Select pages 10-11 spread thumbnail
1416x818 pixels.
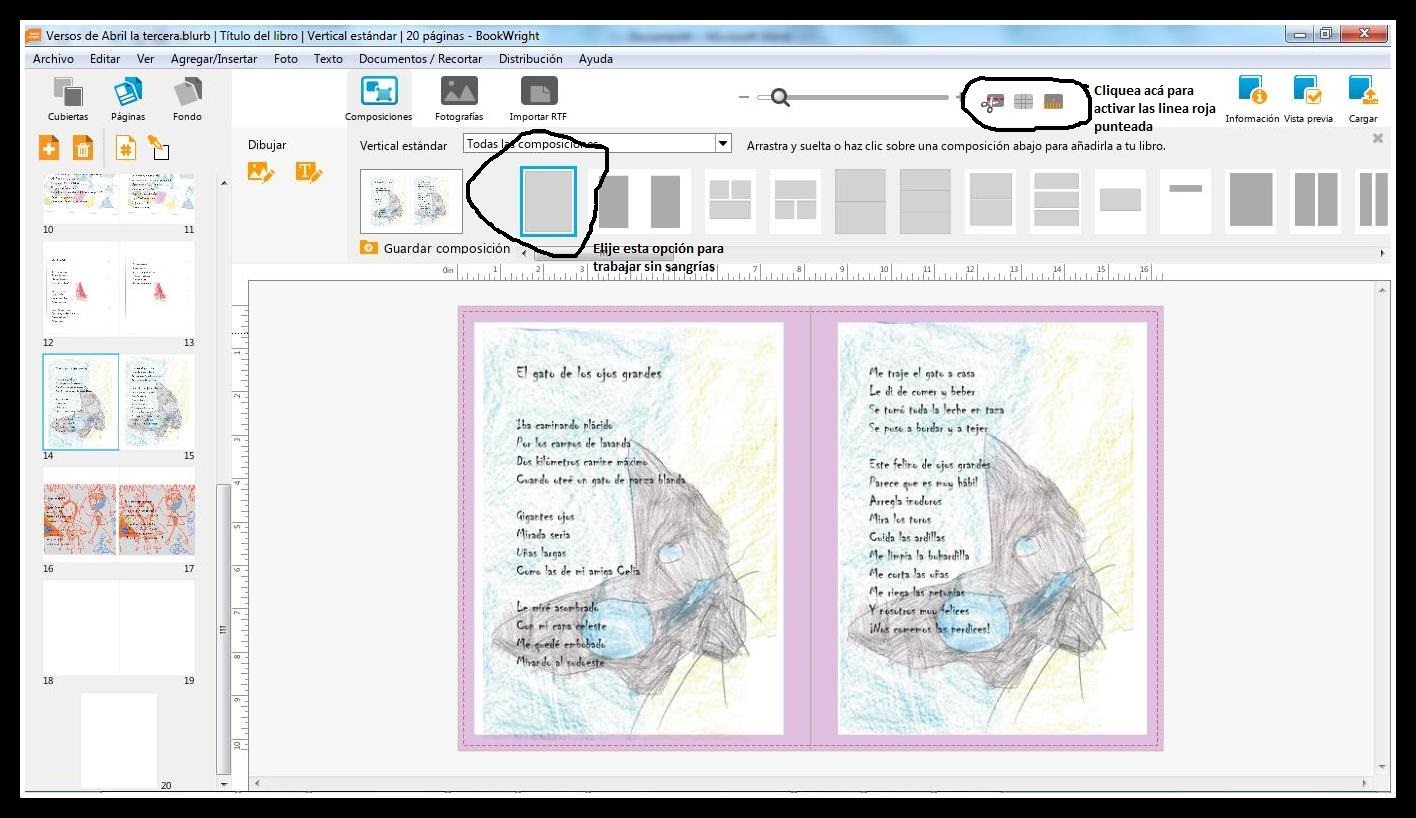[x=119, y=197]
